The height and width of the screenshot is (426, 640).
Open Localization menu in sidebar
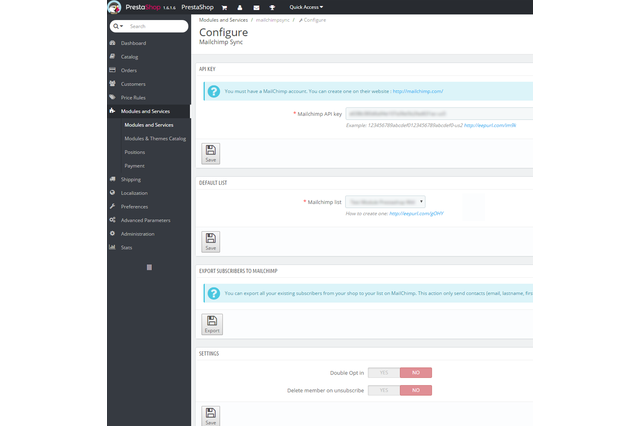point(134,193)
